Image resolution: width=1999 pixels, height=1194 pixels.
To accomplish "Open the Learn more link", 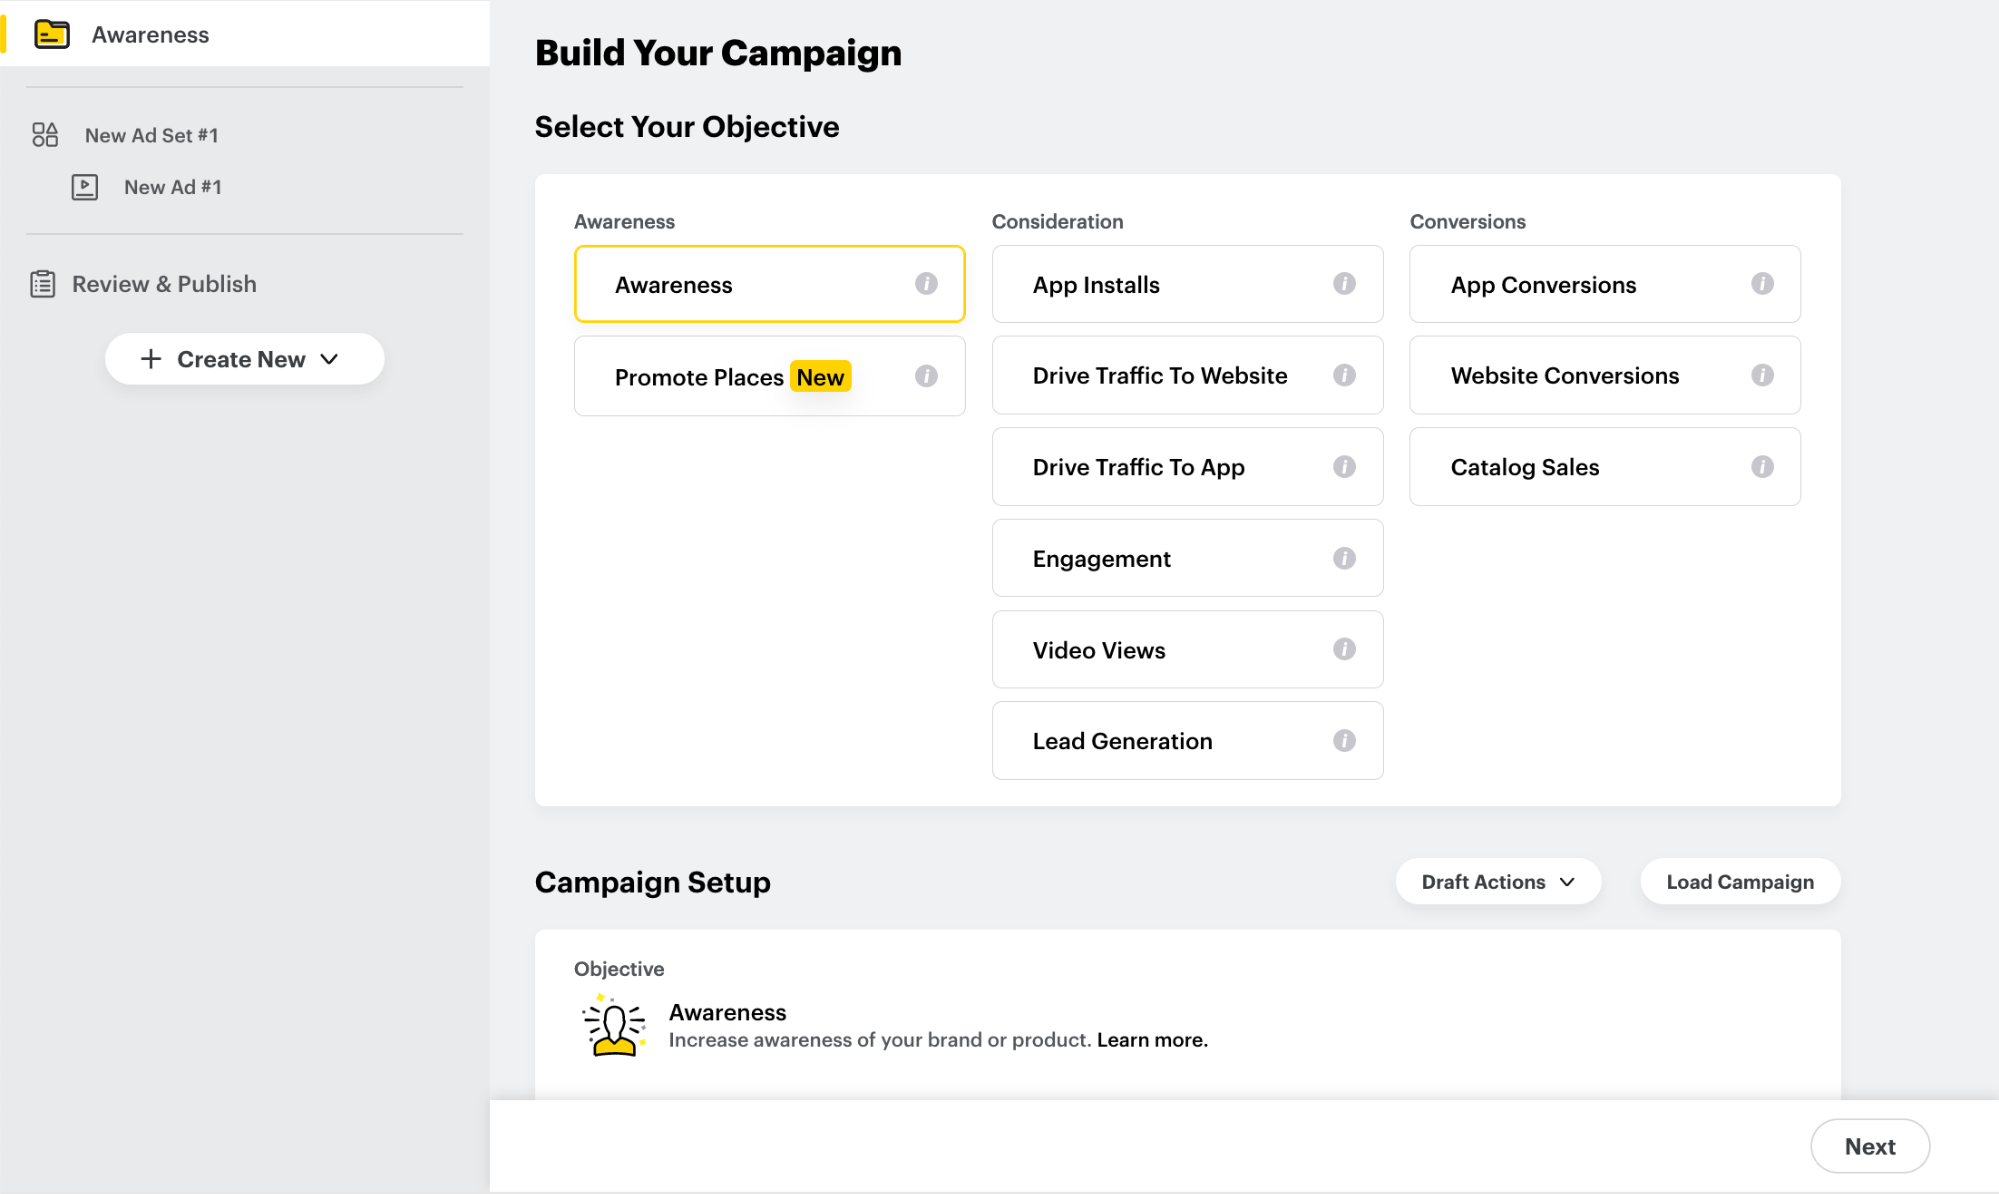I will click(1151, 1040).
